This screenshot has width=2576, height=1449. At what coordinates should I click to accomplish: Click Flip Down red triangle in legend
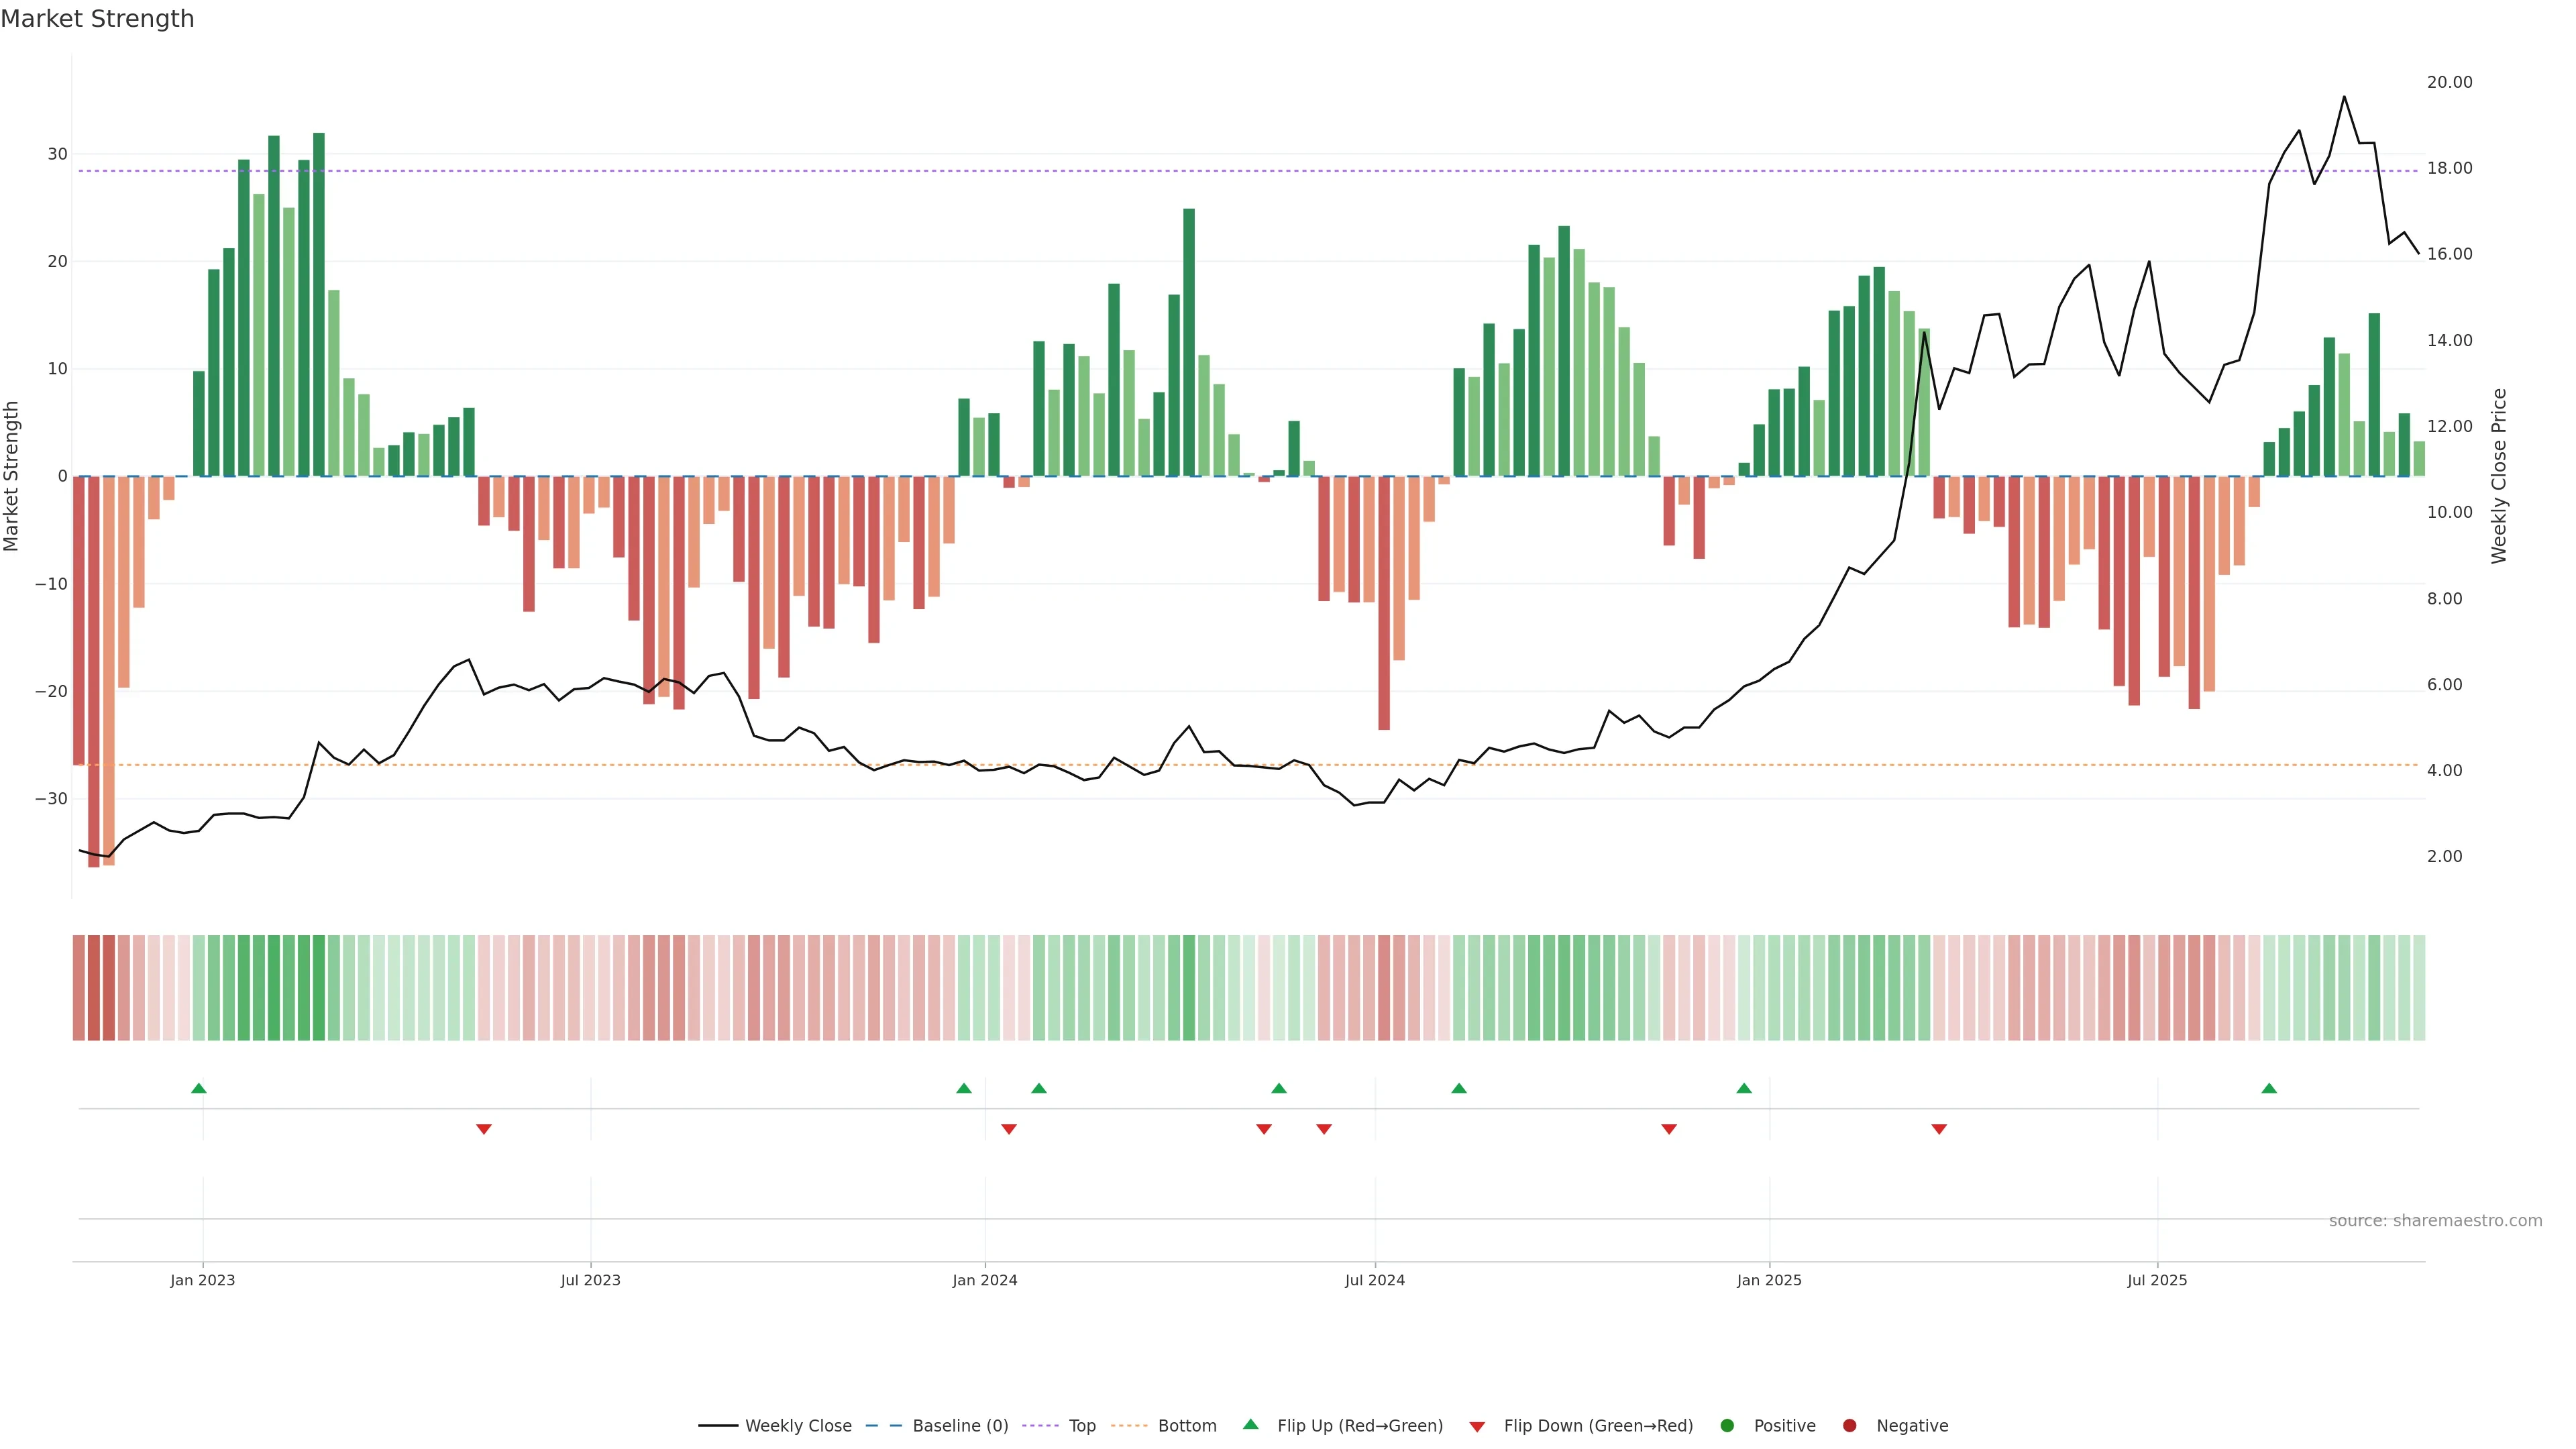click(x=1477, y=1426)
